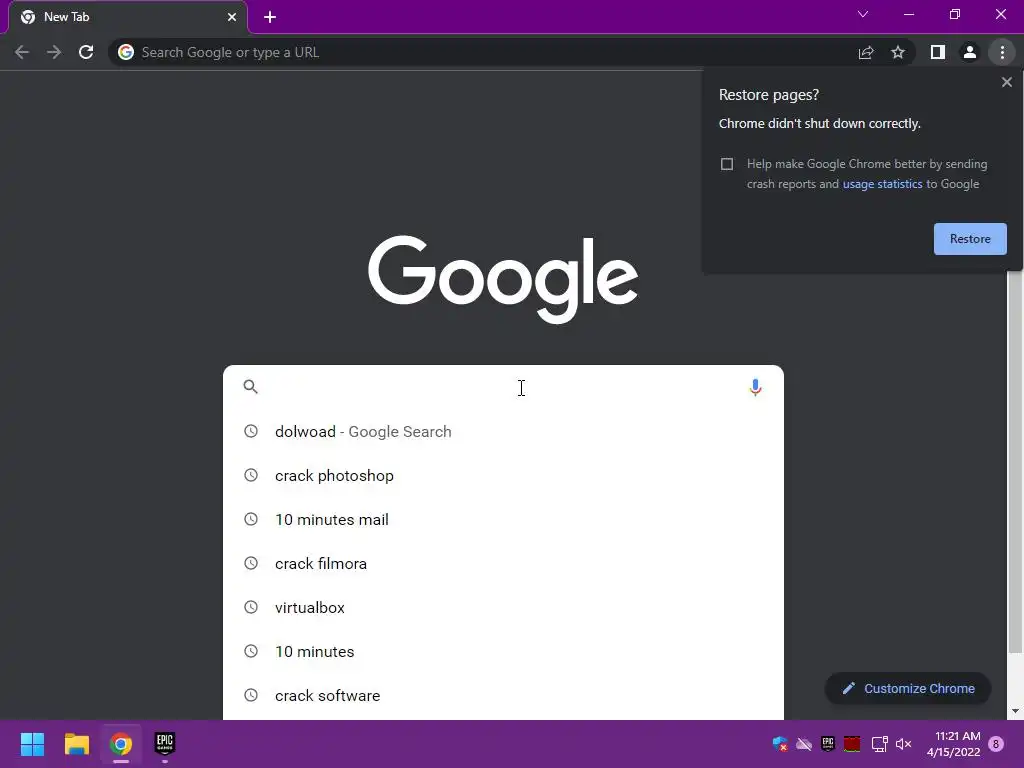Click the Google icon in address bar

(126, 52)
